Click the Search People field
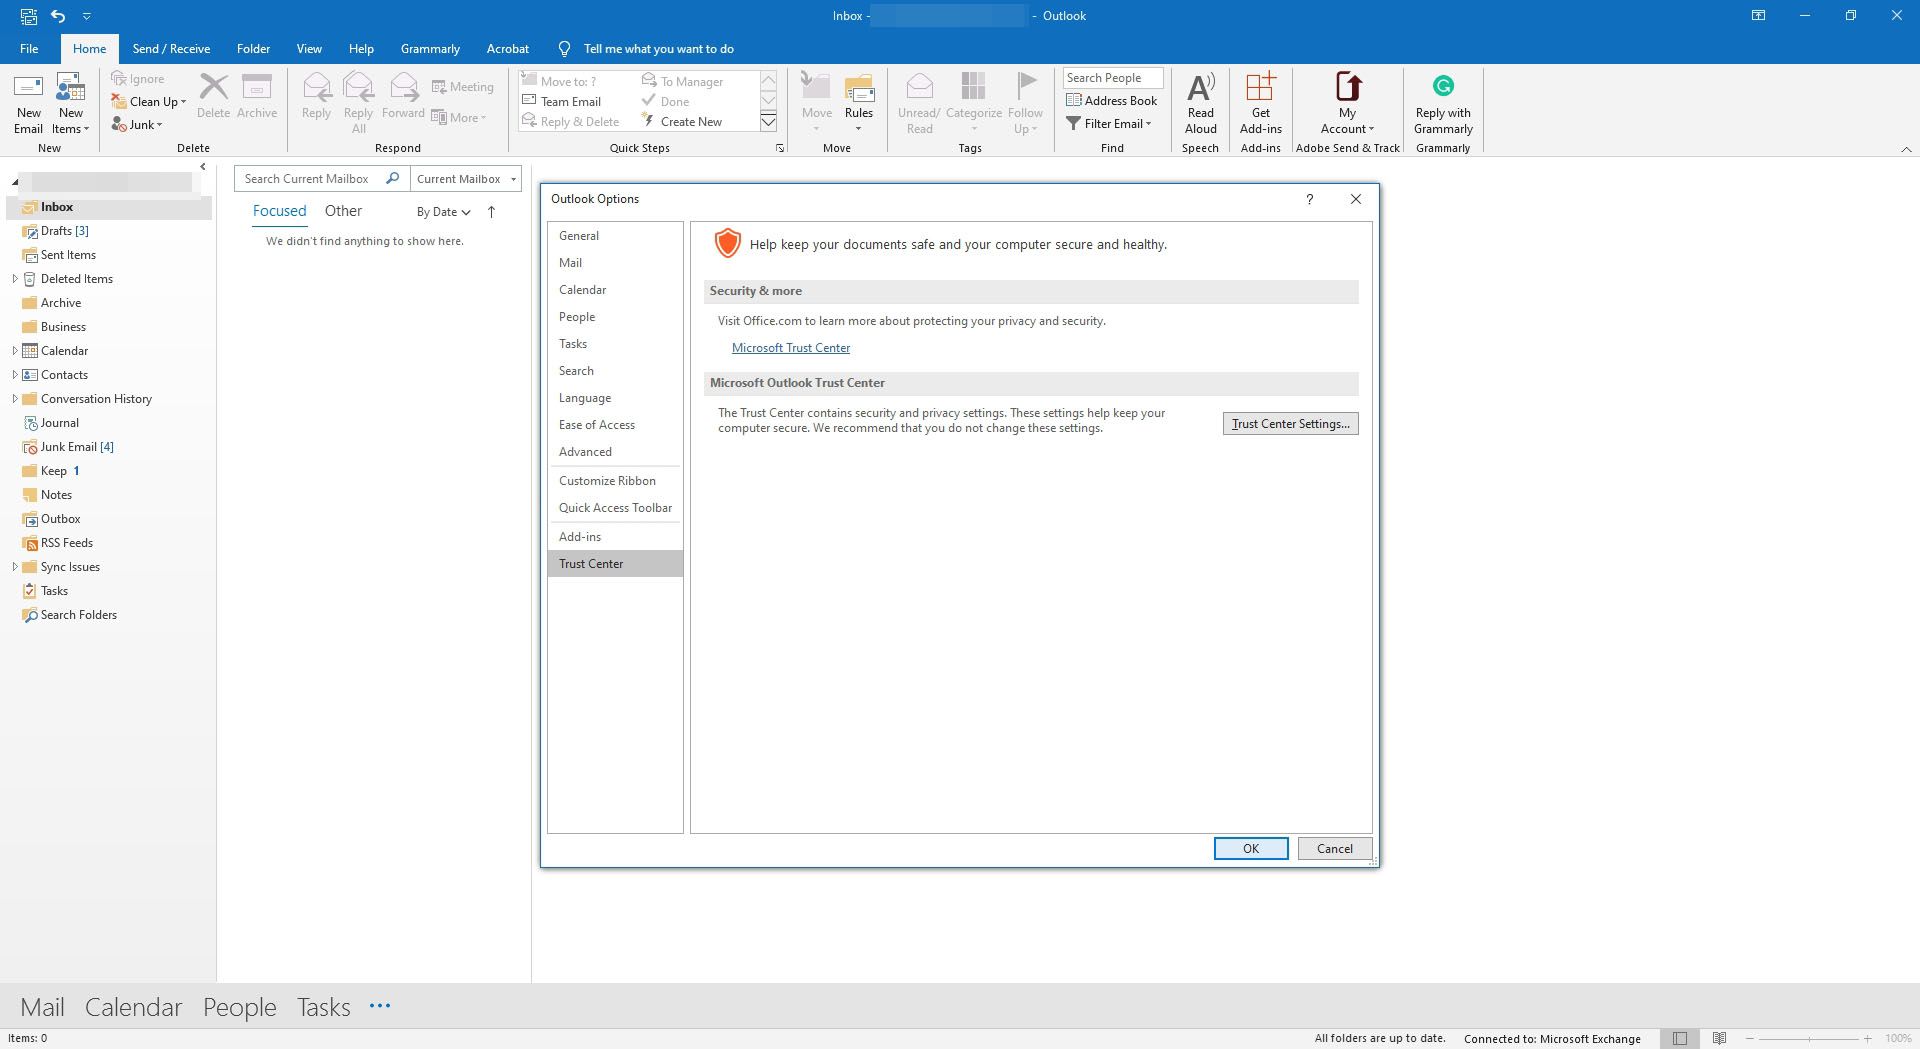Viewport: 1920px width, 1049px height. point(1112,78)
